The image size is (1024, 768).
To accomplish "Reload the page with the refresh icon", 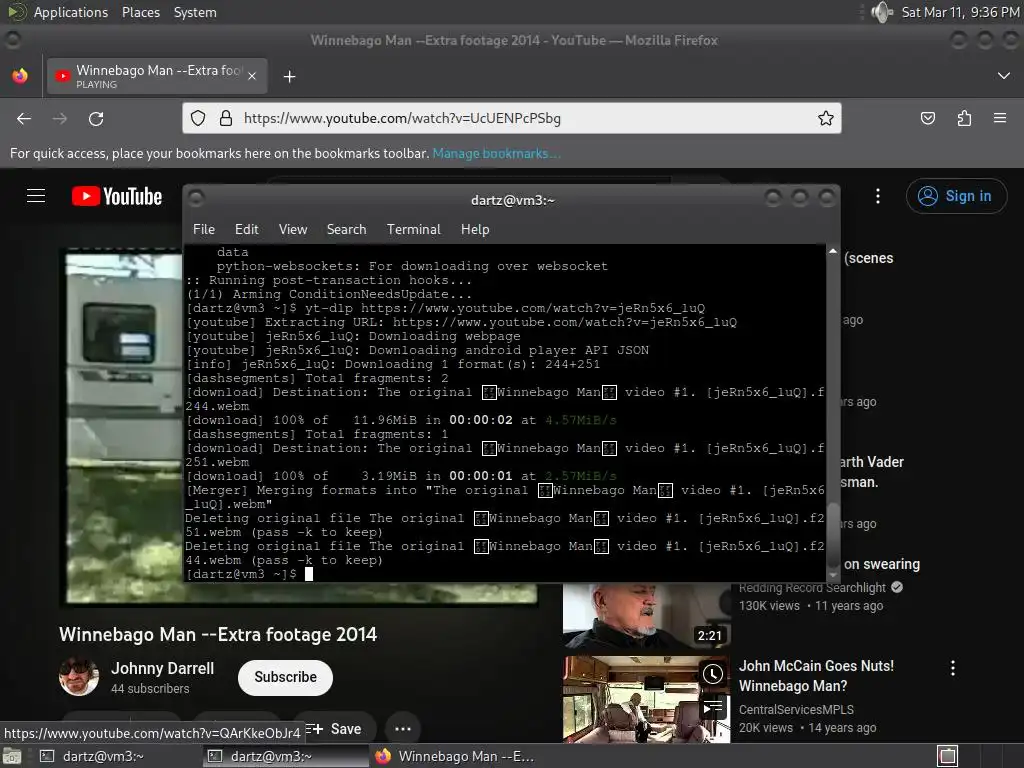I will point(96,118).
